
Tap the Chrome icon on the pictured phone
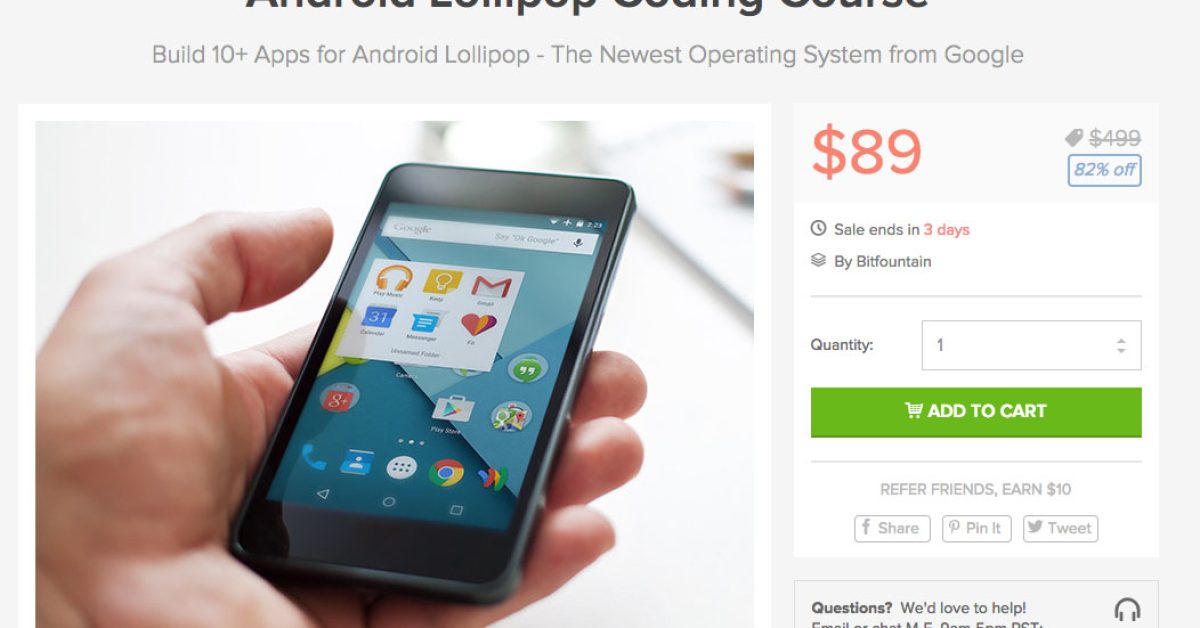pyautogui.click(x=446, y=472)
